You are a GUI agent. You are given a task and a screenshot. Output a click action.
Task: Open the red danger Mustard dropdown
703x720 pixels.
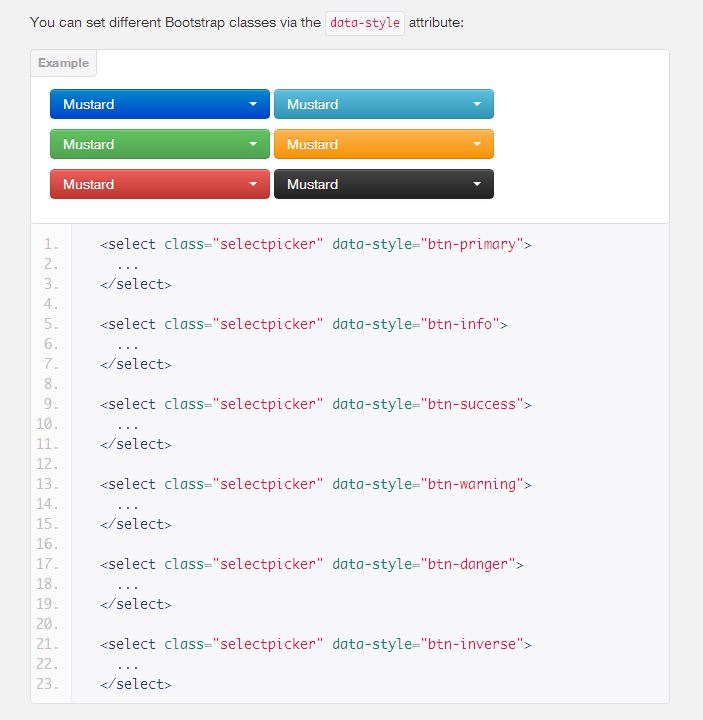[x=160, y=184]
